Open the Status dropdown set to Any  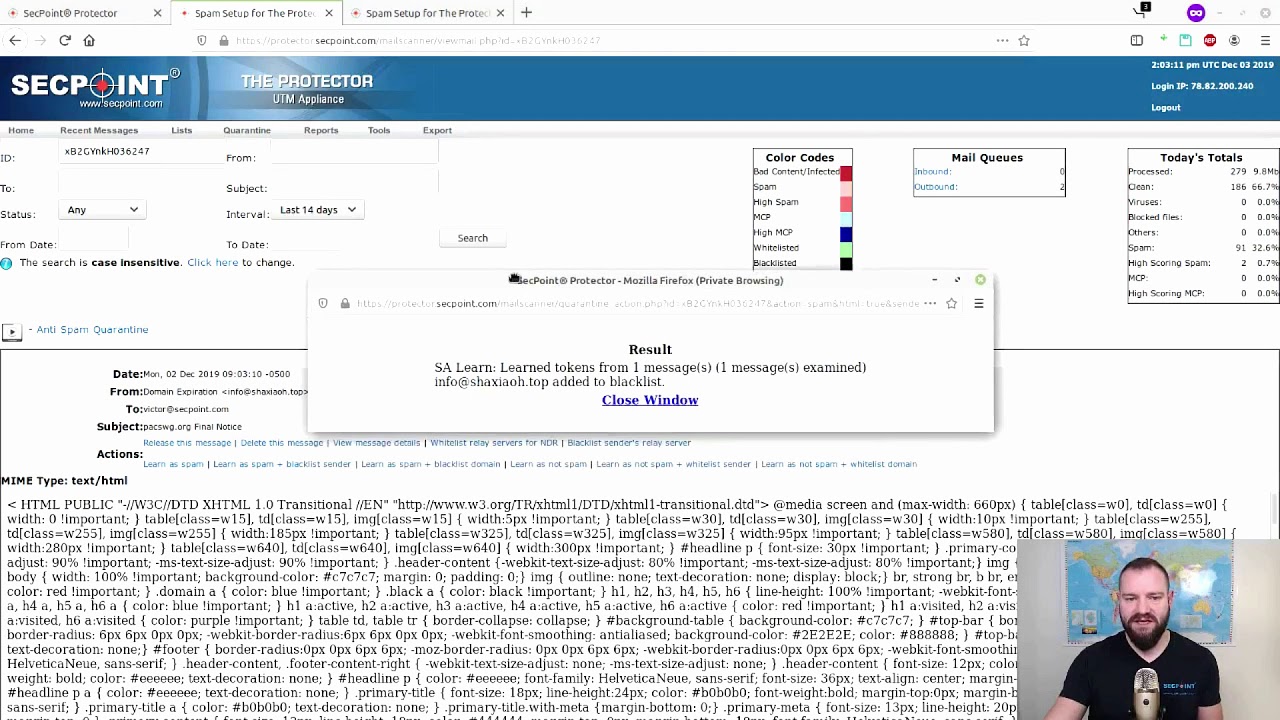coord(101,210)
